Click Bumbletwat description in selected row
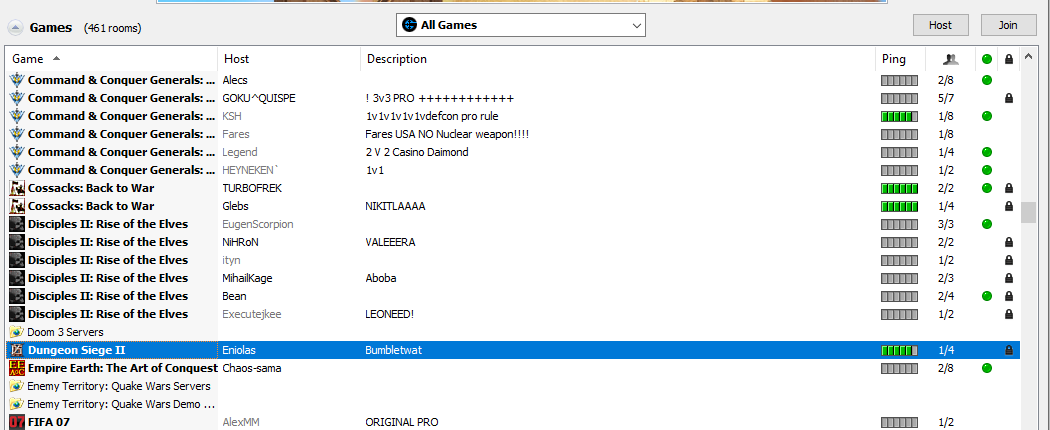The height and width of the screenshot is (430, 1050). coord(394,350)
